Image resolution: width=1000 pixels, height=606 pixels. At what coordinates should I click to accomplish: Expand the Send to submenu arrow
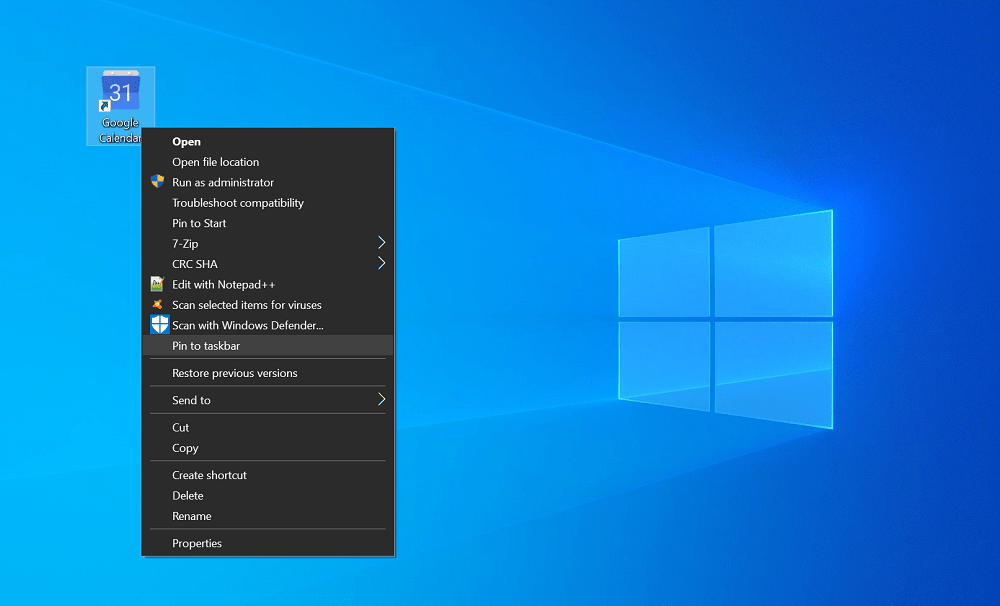click(381, 399)
